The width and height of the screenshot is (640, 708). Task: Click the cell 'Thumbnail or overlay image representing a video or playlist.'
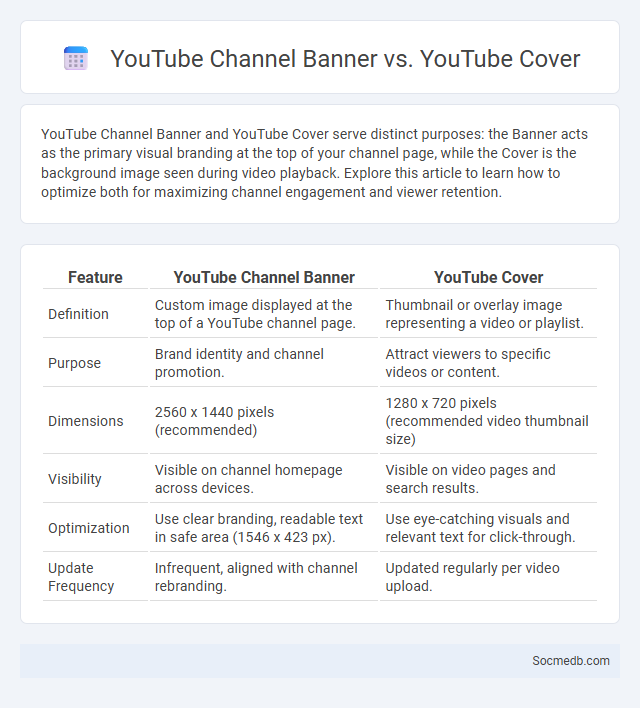pos(488,314)
